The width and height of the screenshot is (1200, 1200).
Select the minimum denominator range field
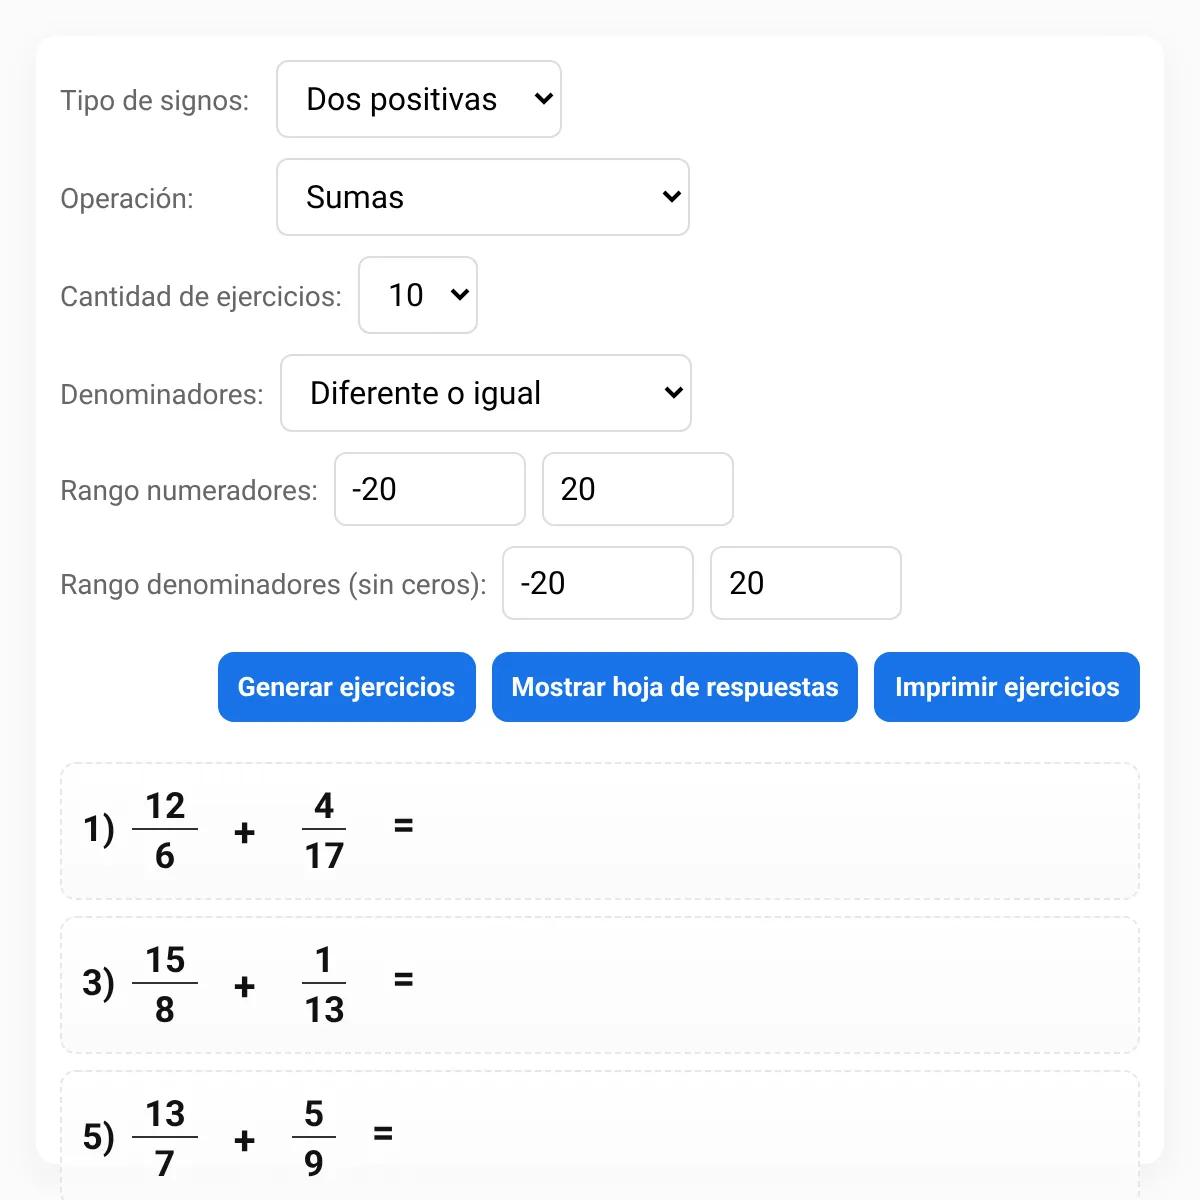click(x=598, y=583)
